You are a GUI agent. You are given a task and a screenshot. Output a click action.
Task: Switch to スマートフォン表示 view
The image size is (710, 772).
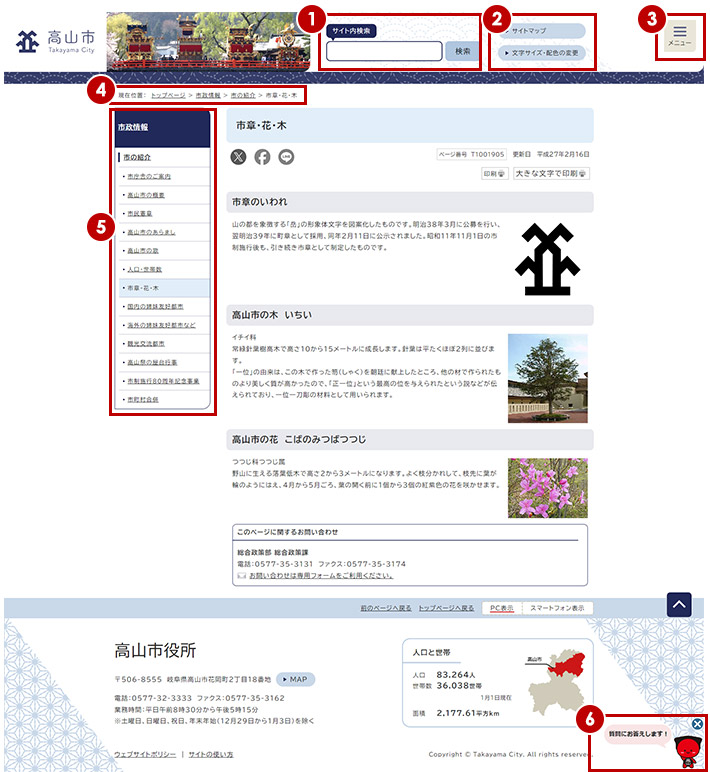(558, 608)
